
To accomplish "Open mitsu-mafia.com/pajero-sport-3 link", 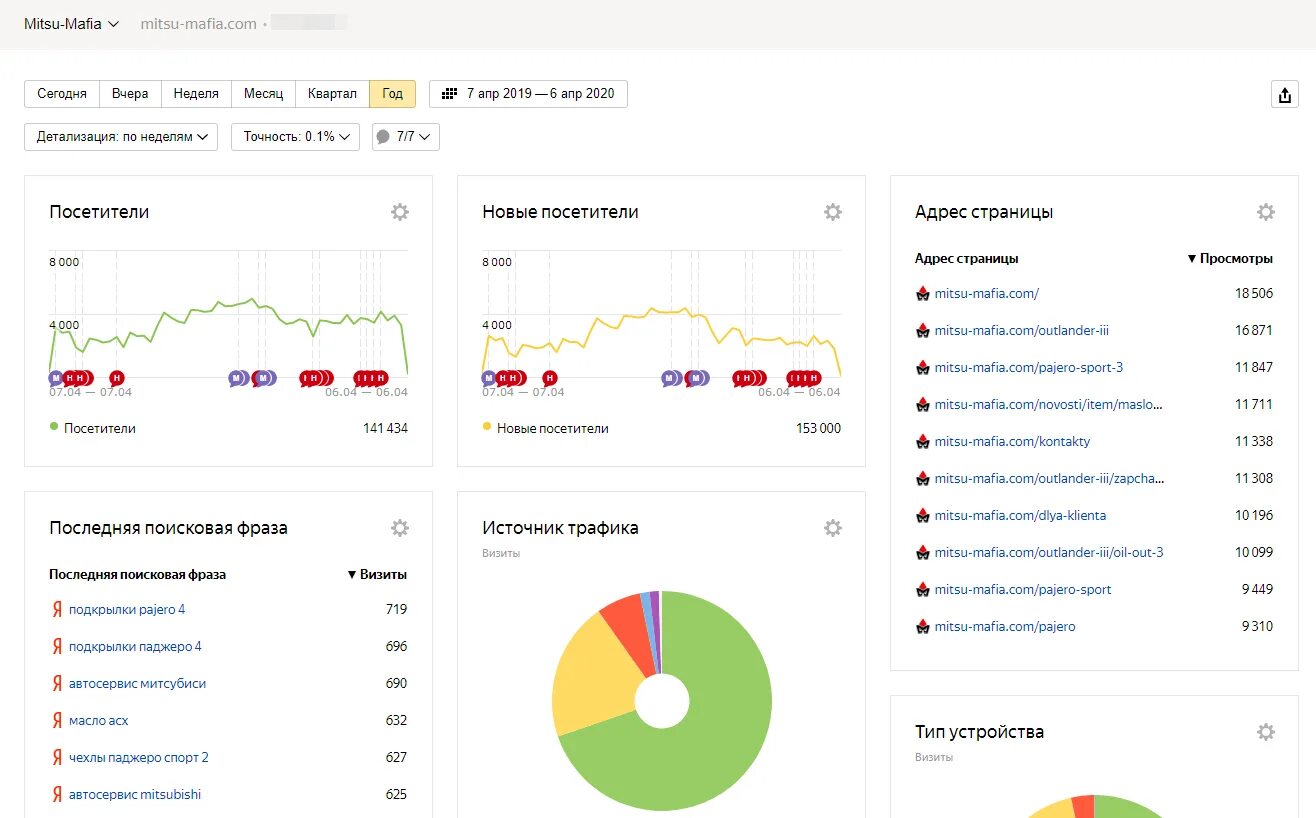I will 1029,367.
